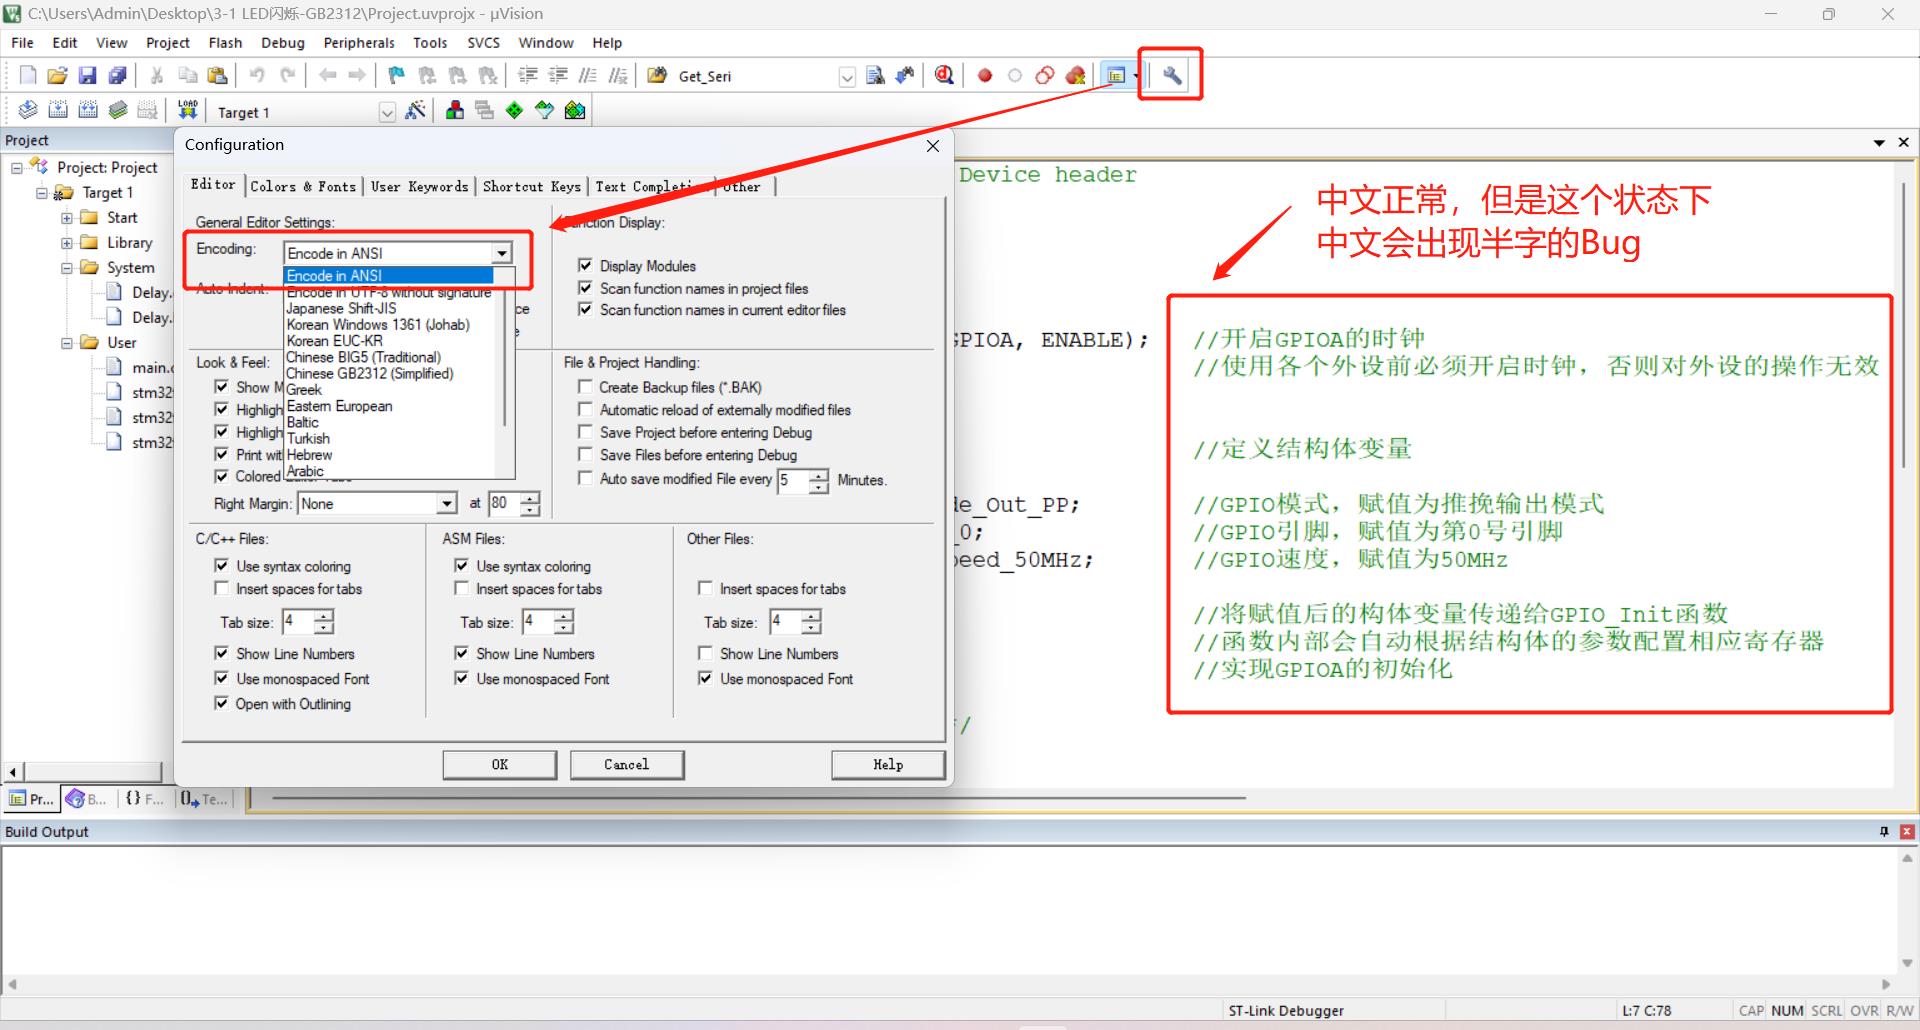1920x1030 pixels.
Task: Expand the Start folder in project tree
Action: point(67,218)
